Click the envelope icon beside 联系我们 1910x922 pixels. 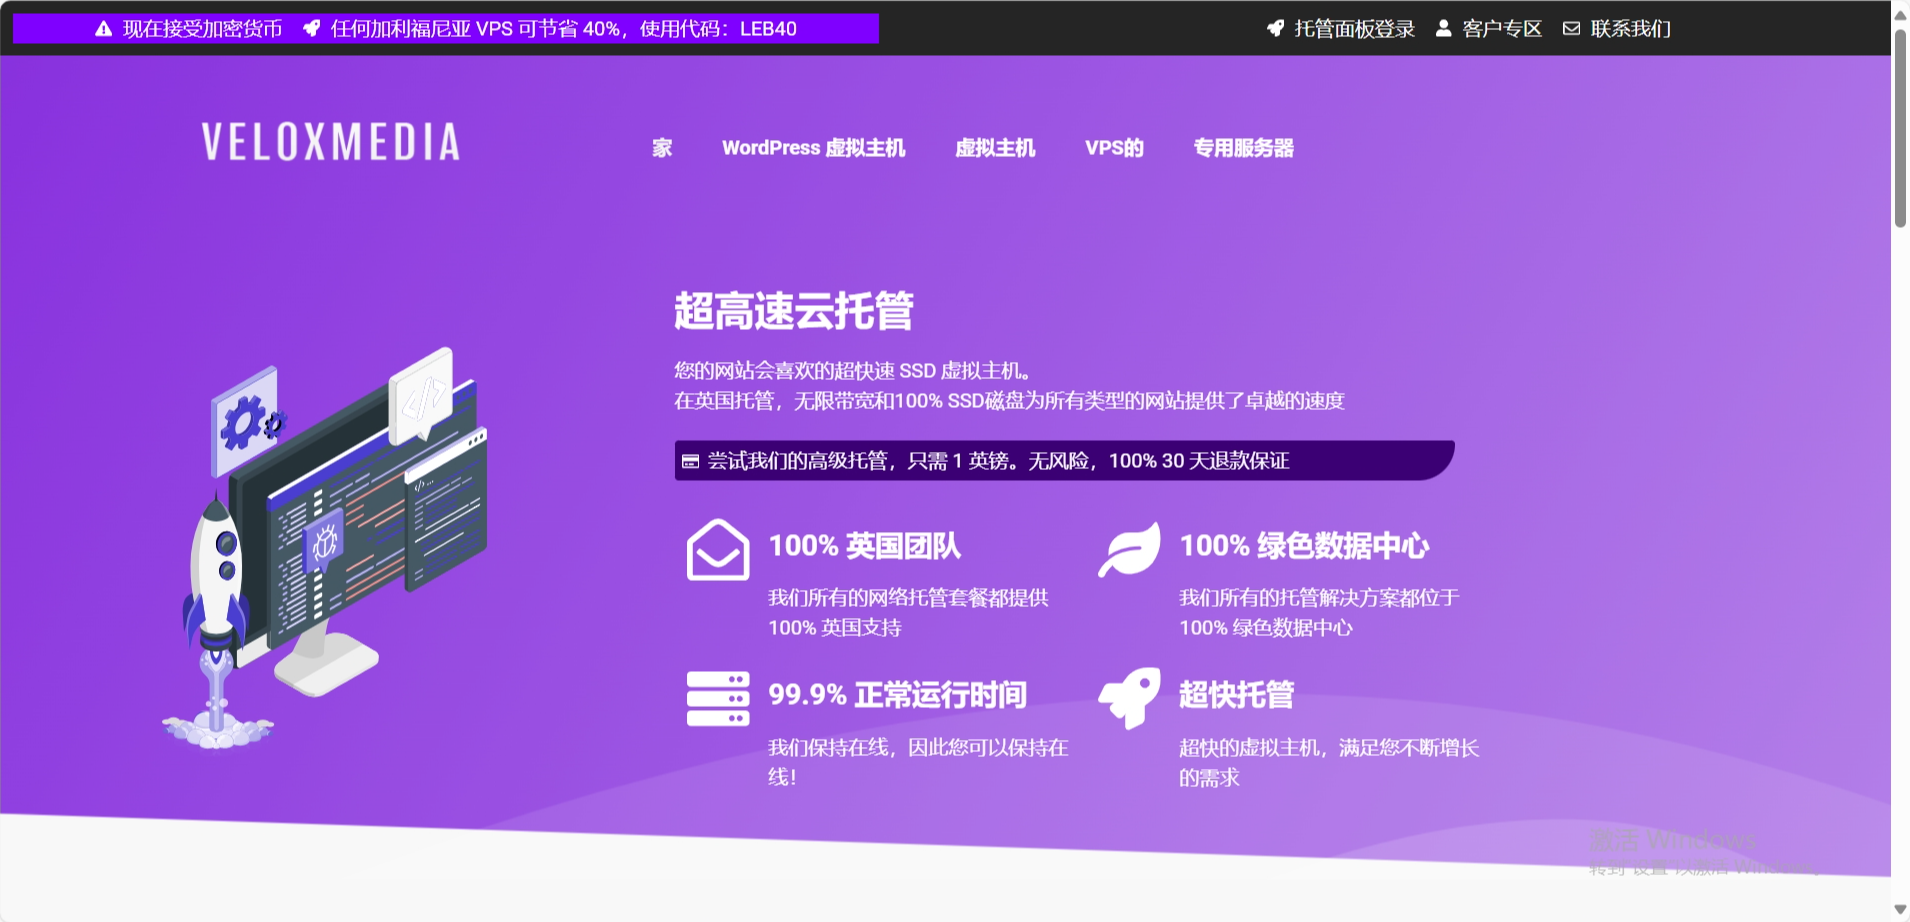1571,28
